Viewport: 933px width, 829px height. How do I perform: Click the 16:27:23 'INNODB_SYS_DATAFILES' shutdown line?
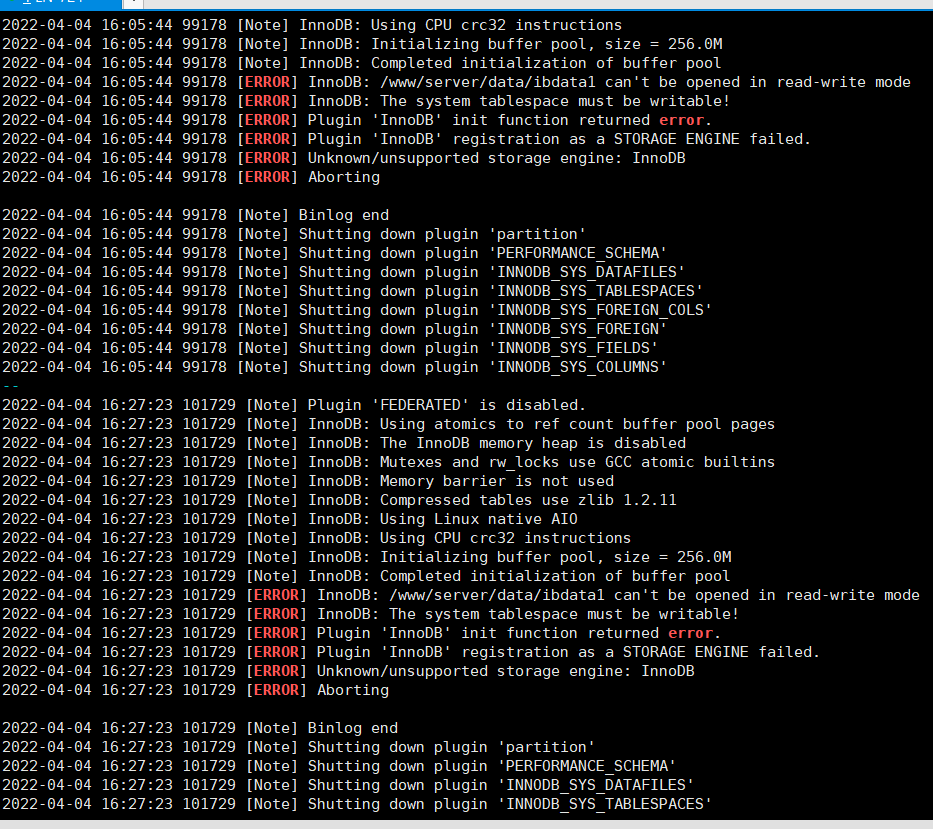[x=348, y=787]
